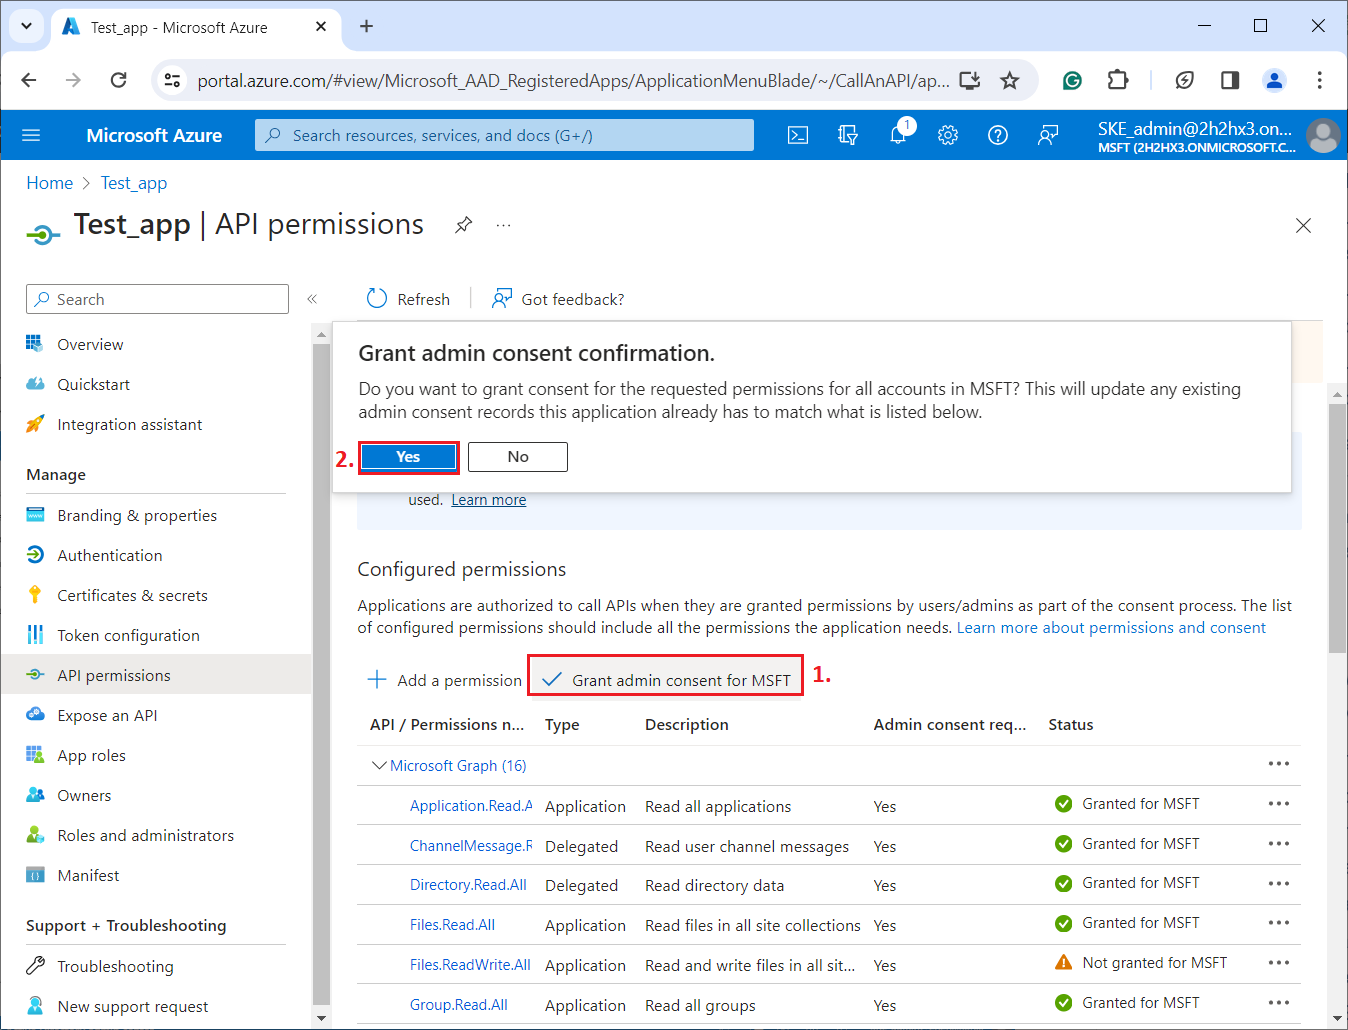Click the Azure feedback icon in header

[1048, 135]
